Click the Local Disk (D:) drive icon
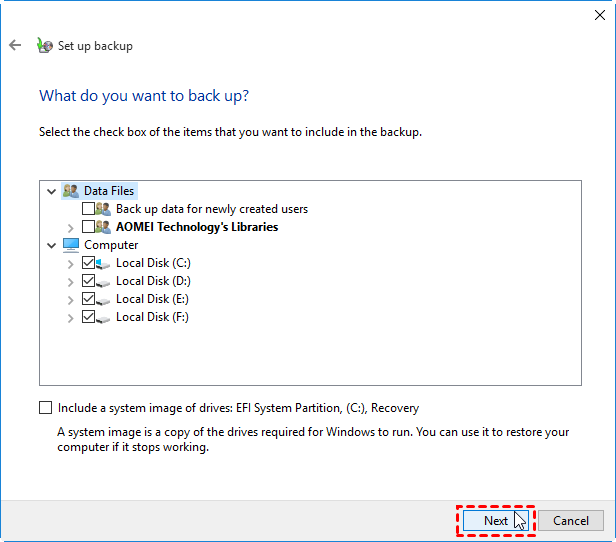 click(x=104, y=281)
